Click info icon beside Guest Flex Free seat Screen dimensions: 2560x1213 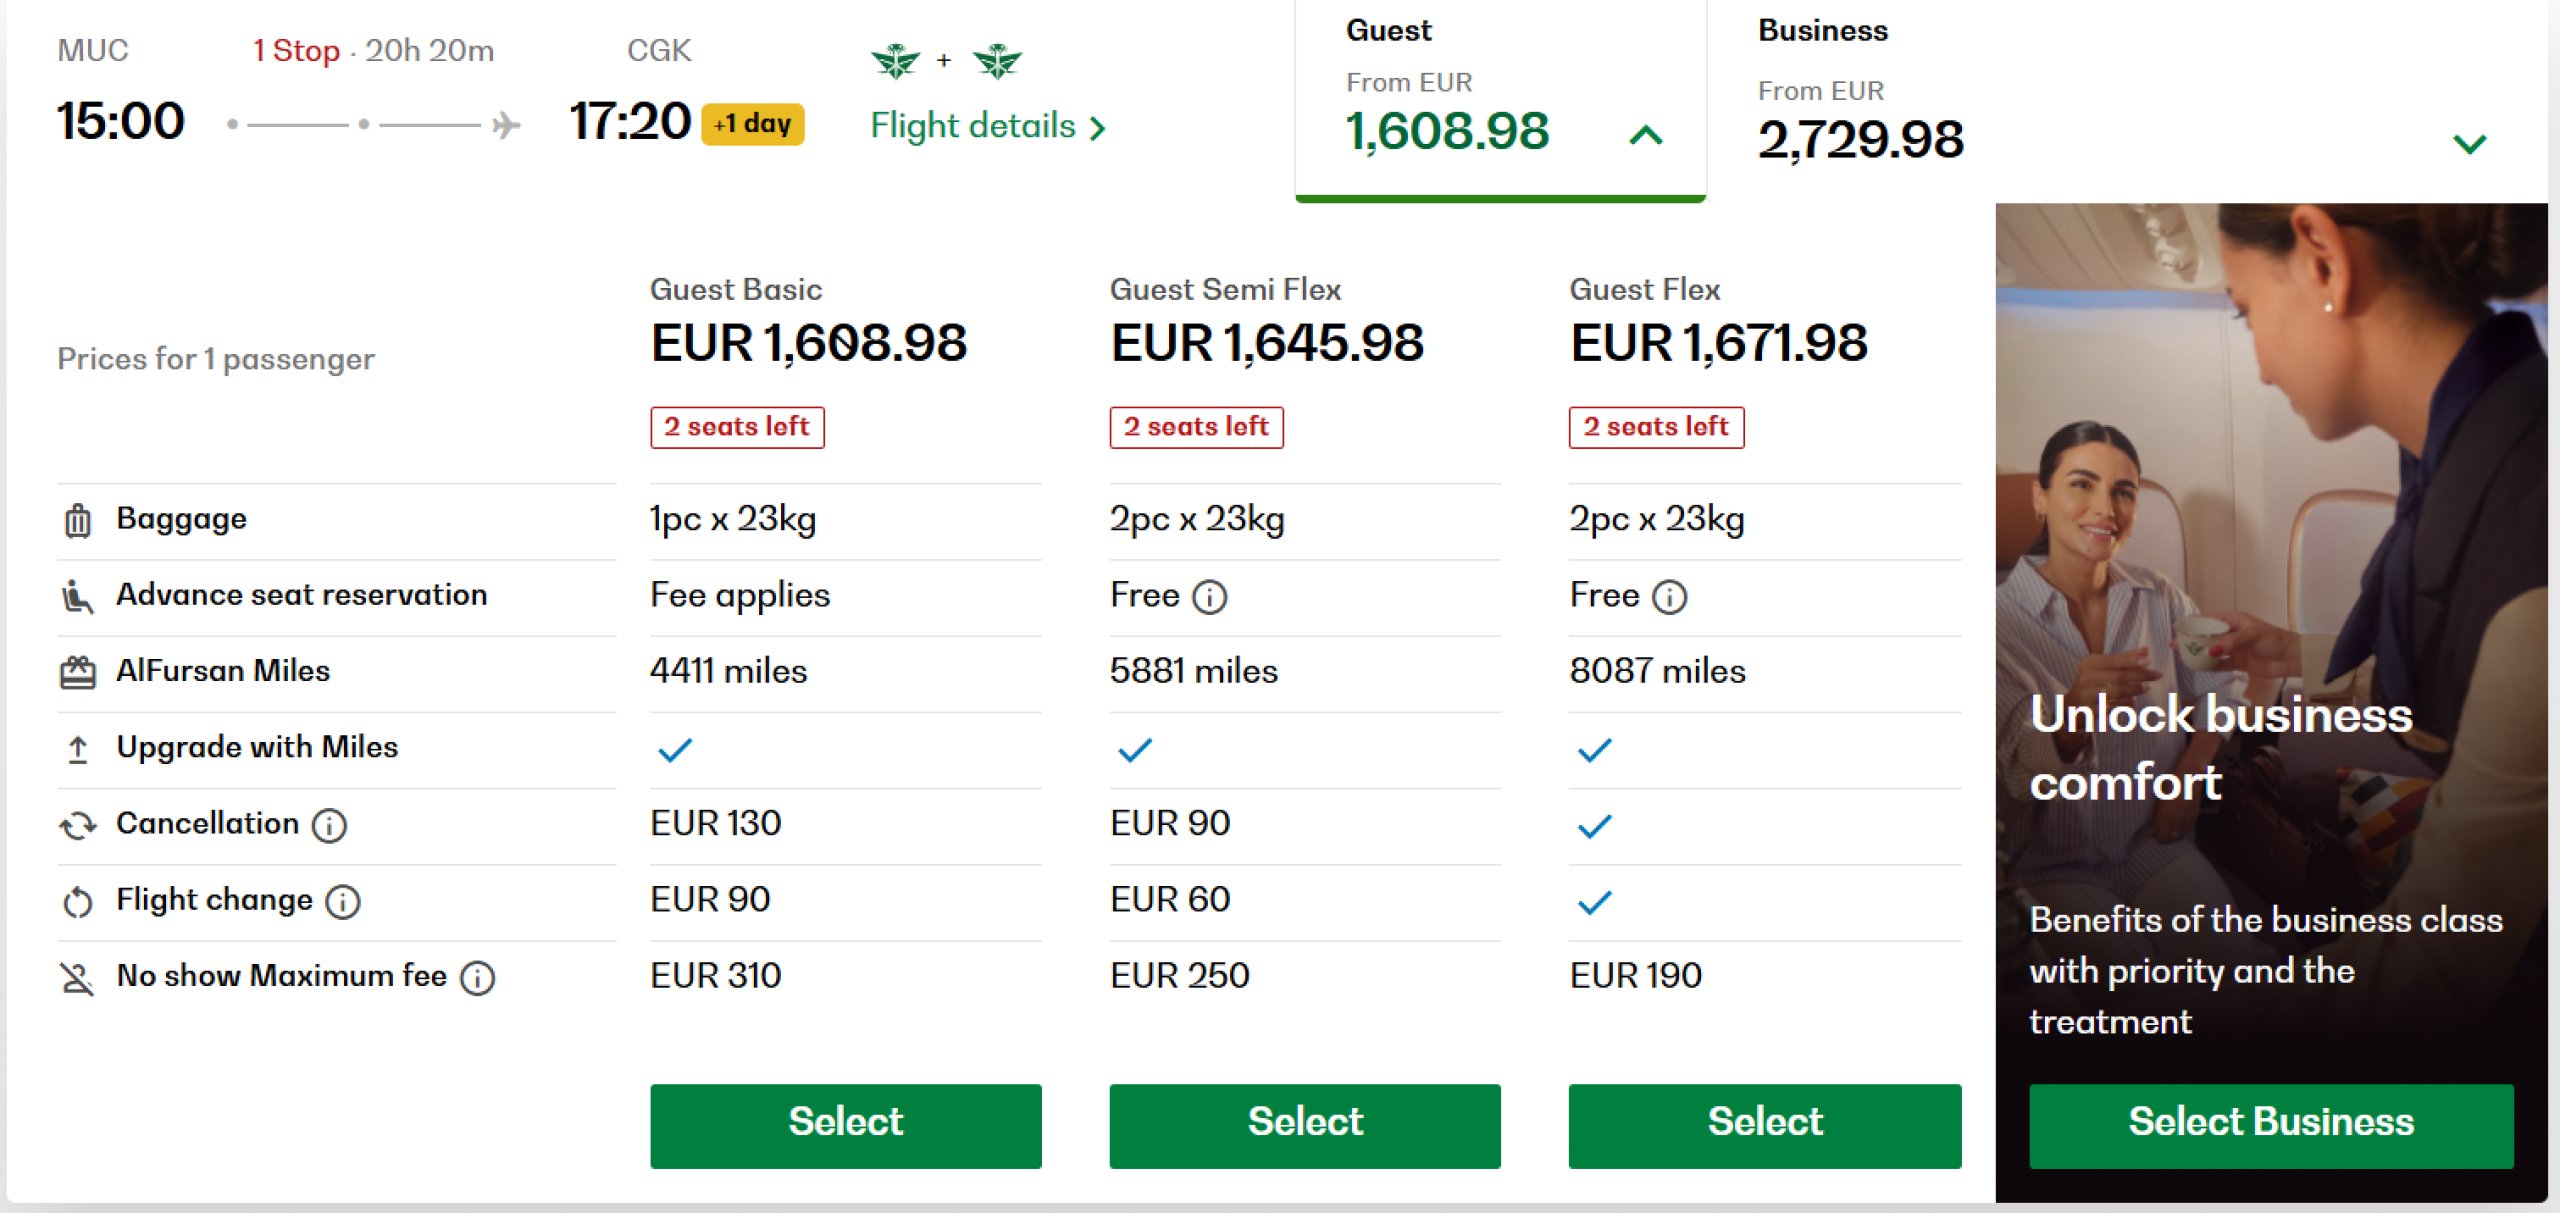click(x=1669, y=597)
